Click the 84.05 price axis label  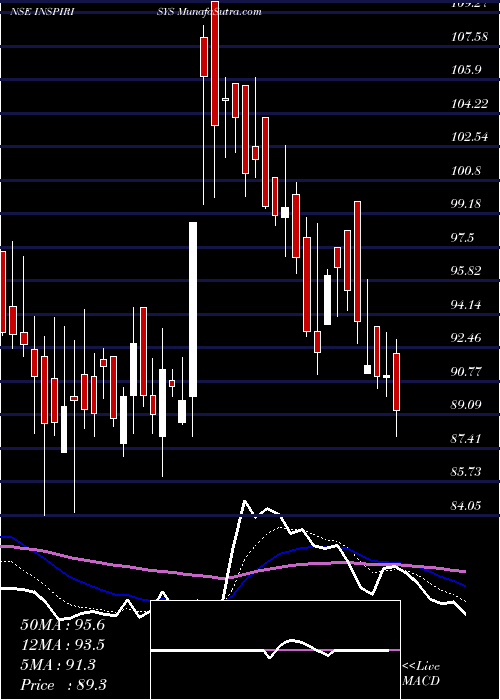(x=467, y=505)
